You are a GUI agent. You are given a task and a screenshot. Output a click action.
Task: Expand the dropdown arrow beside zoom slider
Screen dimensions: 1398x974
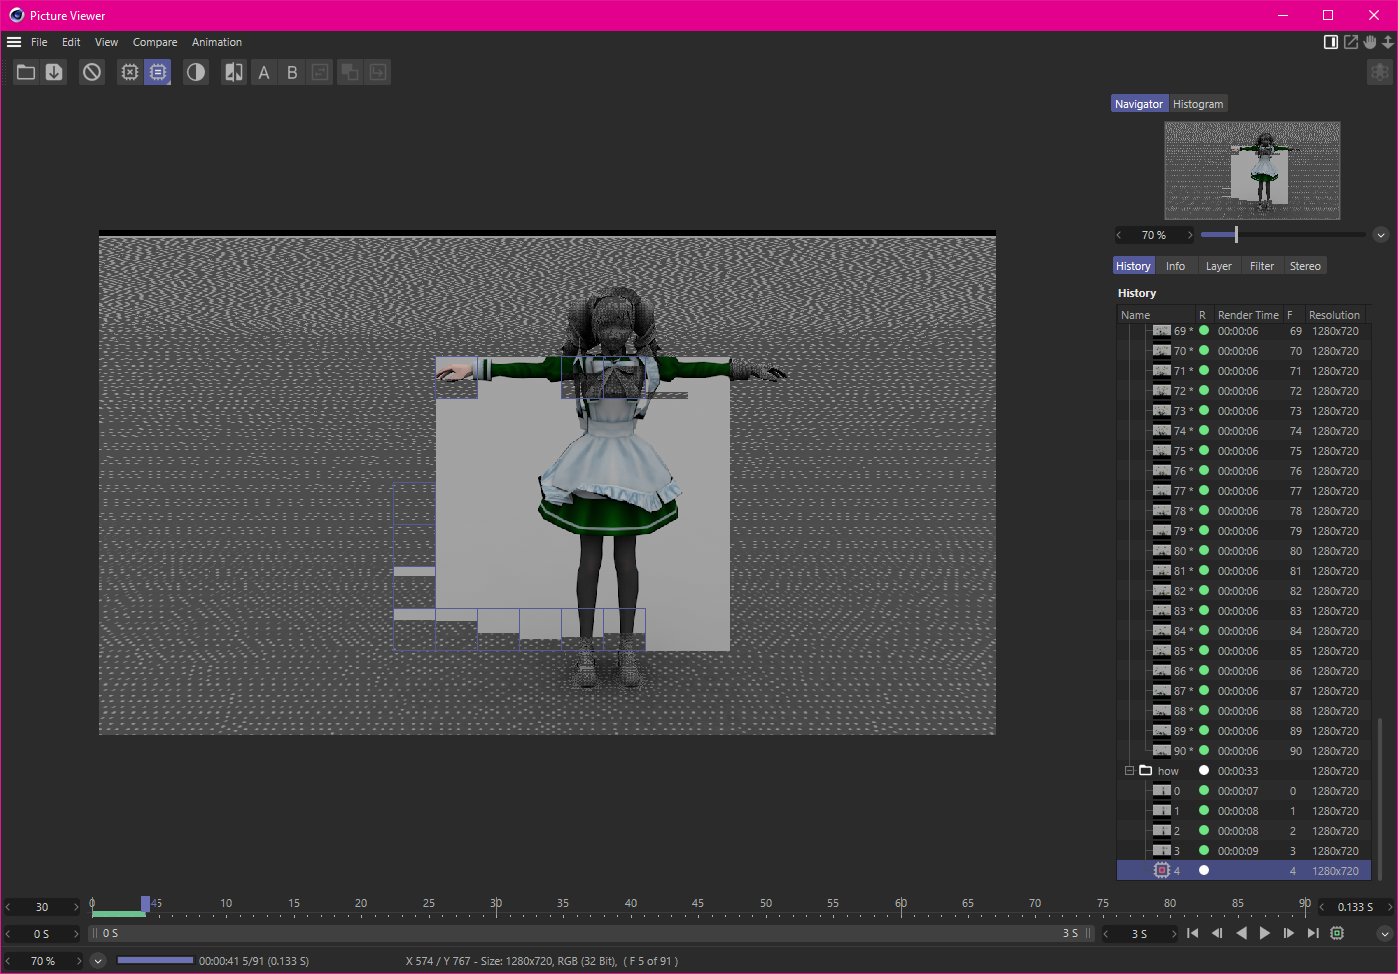(1381, 235)
